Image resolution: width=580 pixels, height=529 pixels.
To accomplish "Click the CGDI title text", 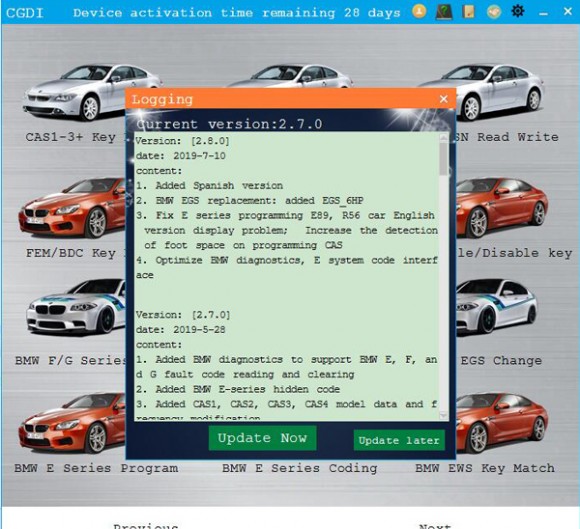I will [x=25, y=13].
